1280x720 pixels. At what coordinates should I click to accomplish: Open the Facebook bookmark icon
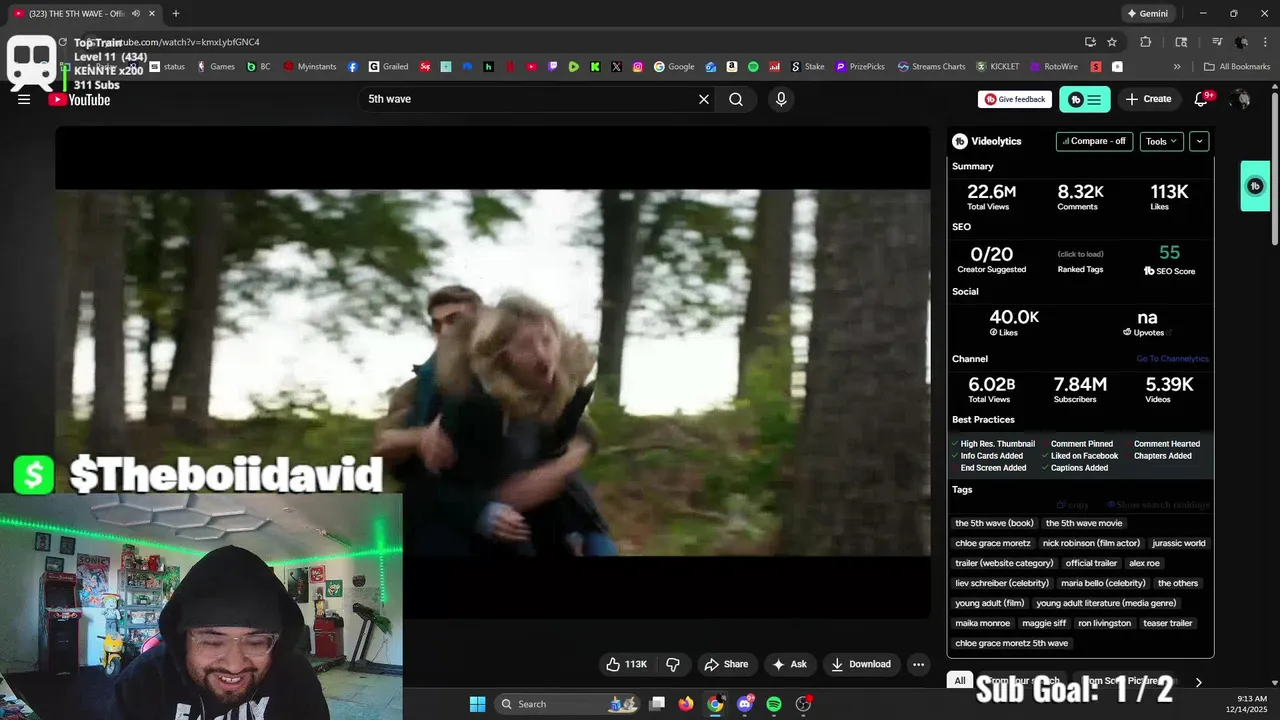coord(353,67)
